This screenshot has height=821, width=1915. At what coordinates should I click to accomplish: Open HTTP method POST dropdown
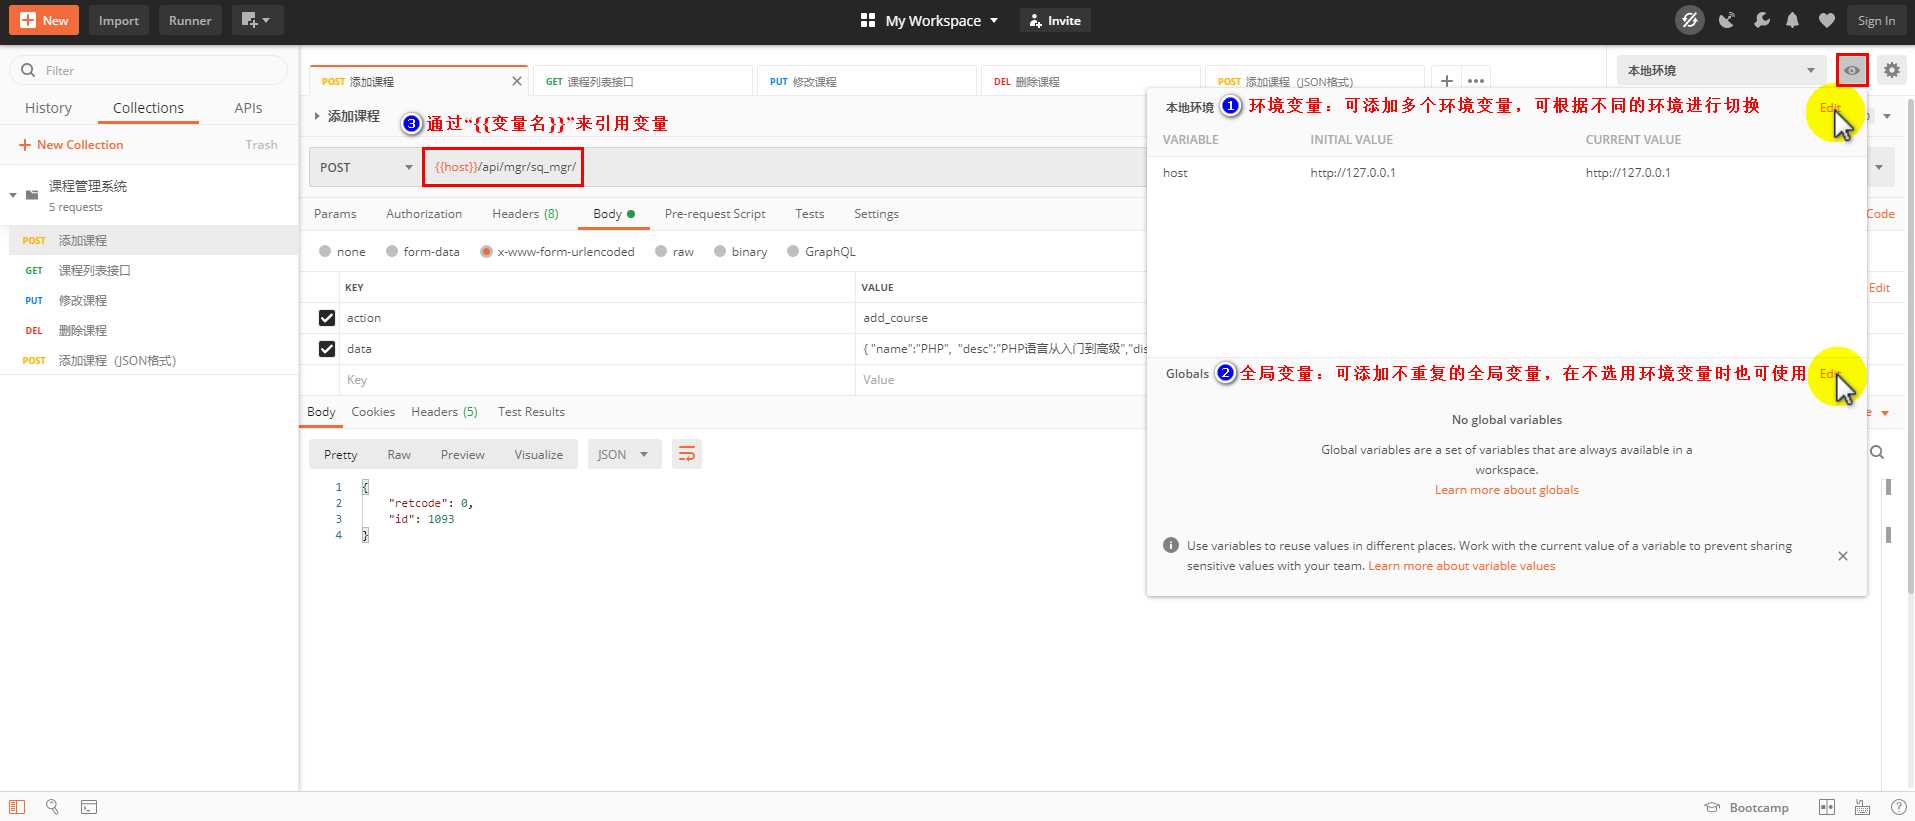point(366,167)
